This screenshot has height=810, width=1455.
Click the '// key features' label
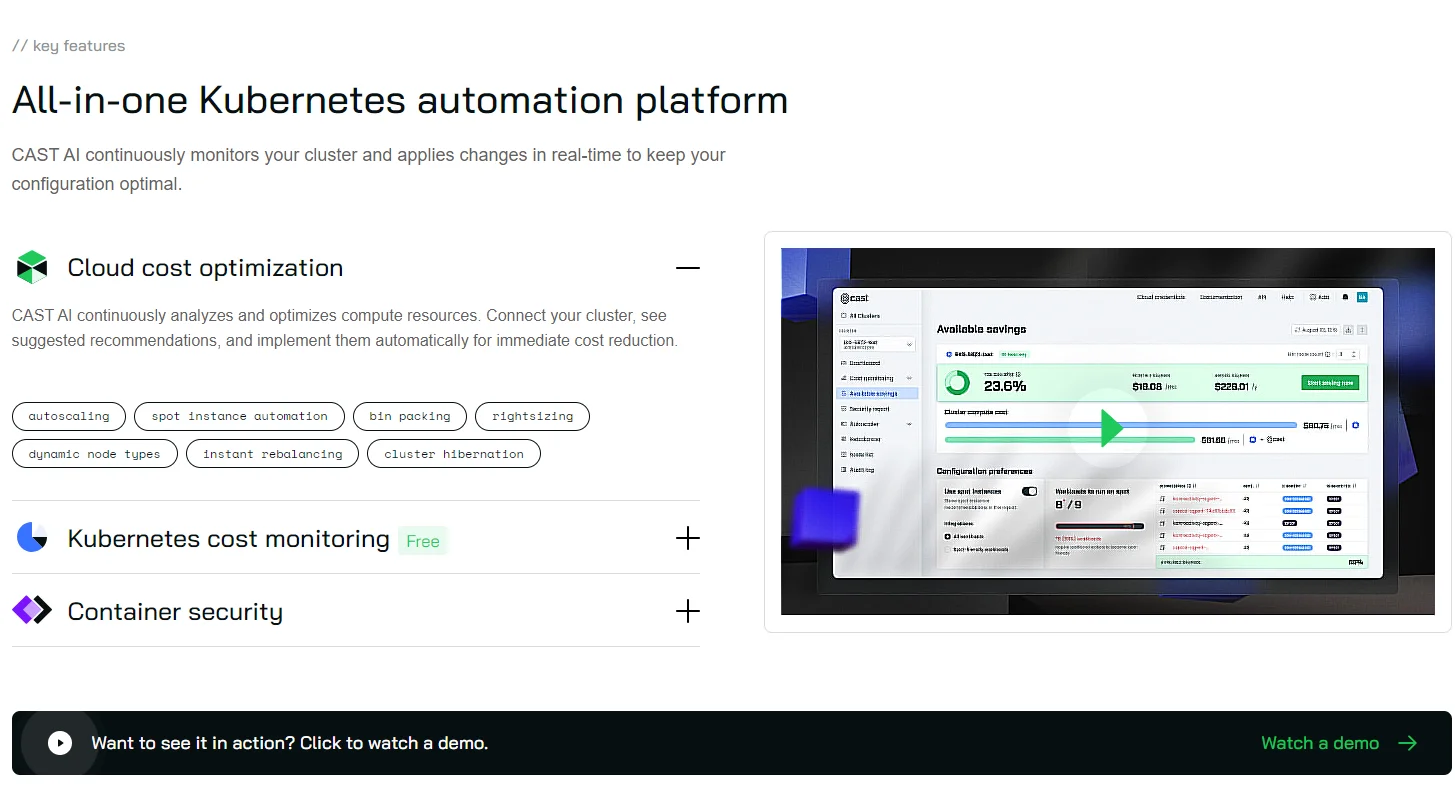click(69, 46)
